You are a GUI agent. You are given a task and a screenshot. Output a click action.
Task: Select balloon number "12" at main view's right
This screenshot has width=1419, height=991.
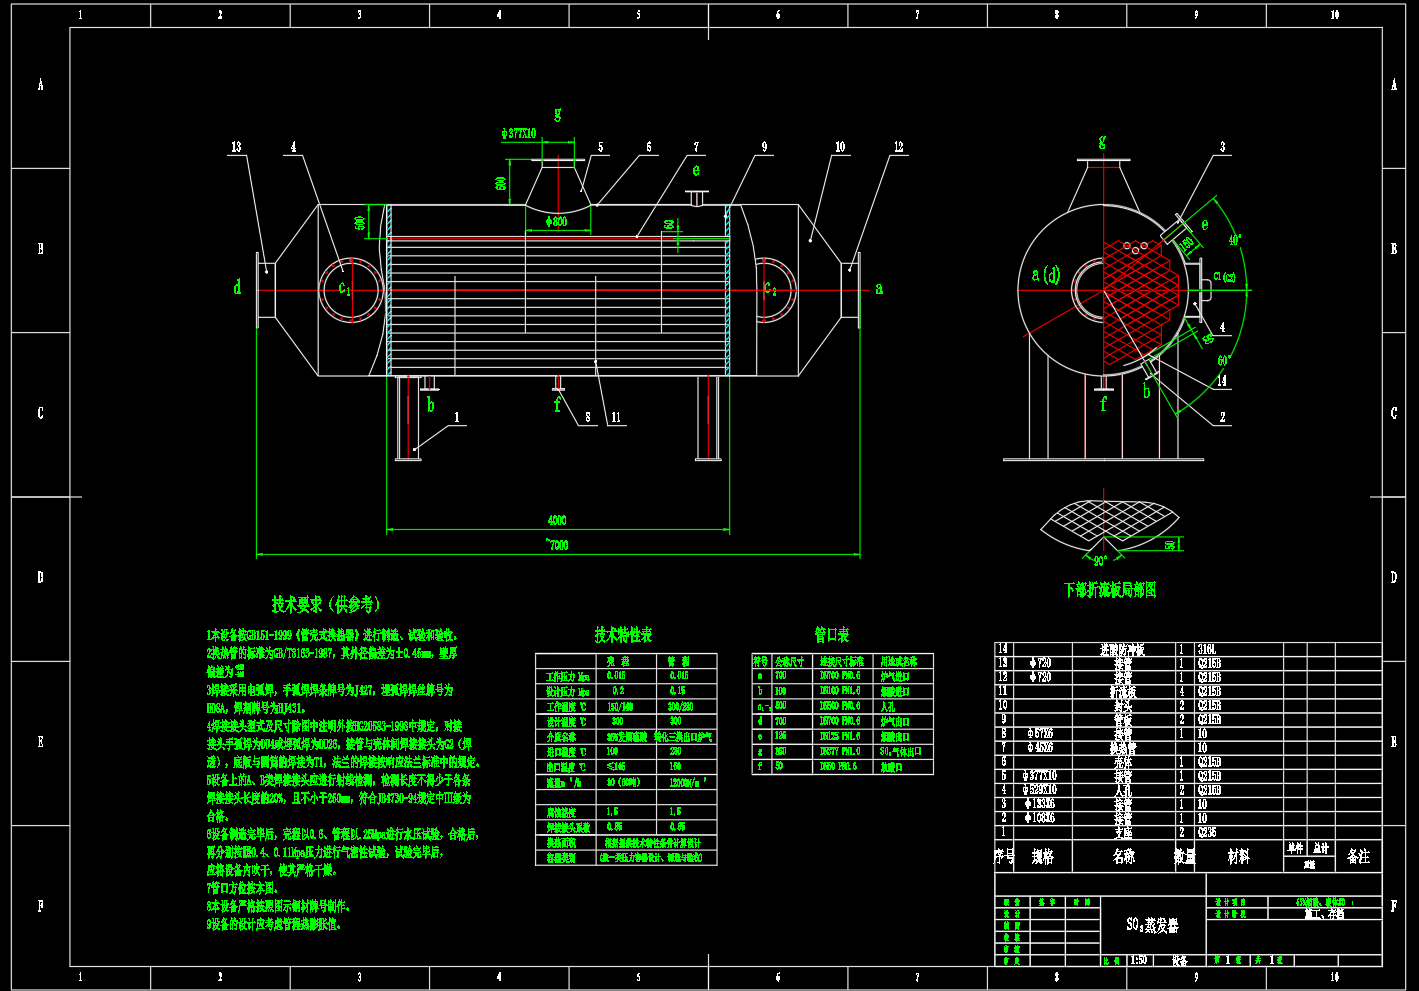[899, 147]
